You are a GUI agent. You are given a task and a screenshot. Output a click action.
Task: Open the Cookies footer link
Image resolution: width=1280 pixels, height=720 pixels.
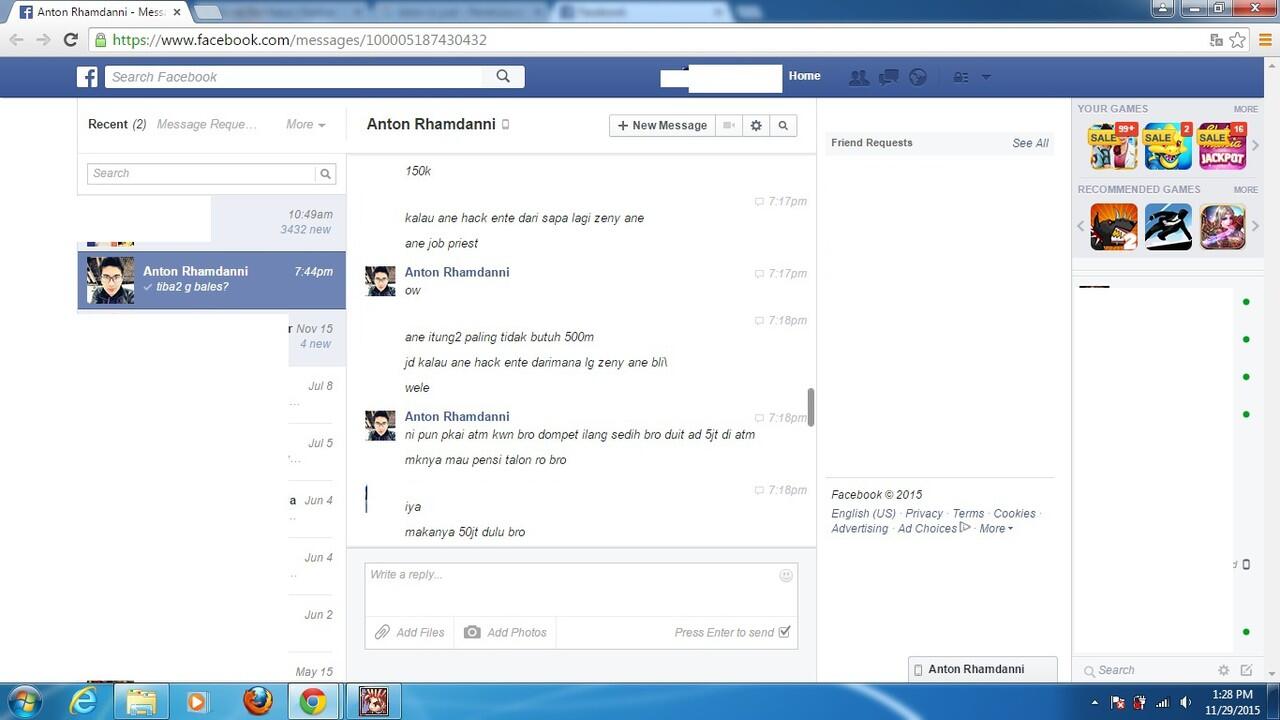(x=1014, y=513)
